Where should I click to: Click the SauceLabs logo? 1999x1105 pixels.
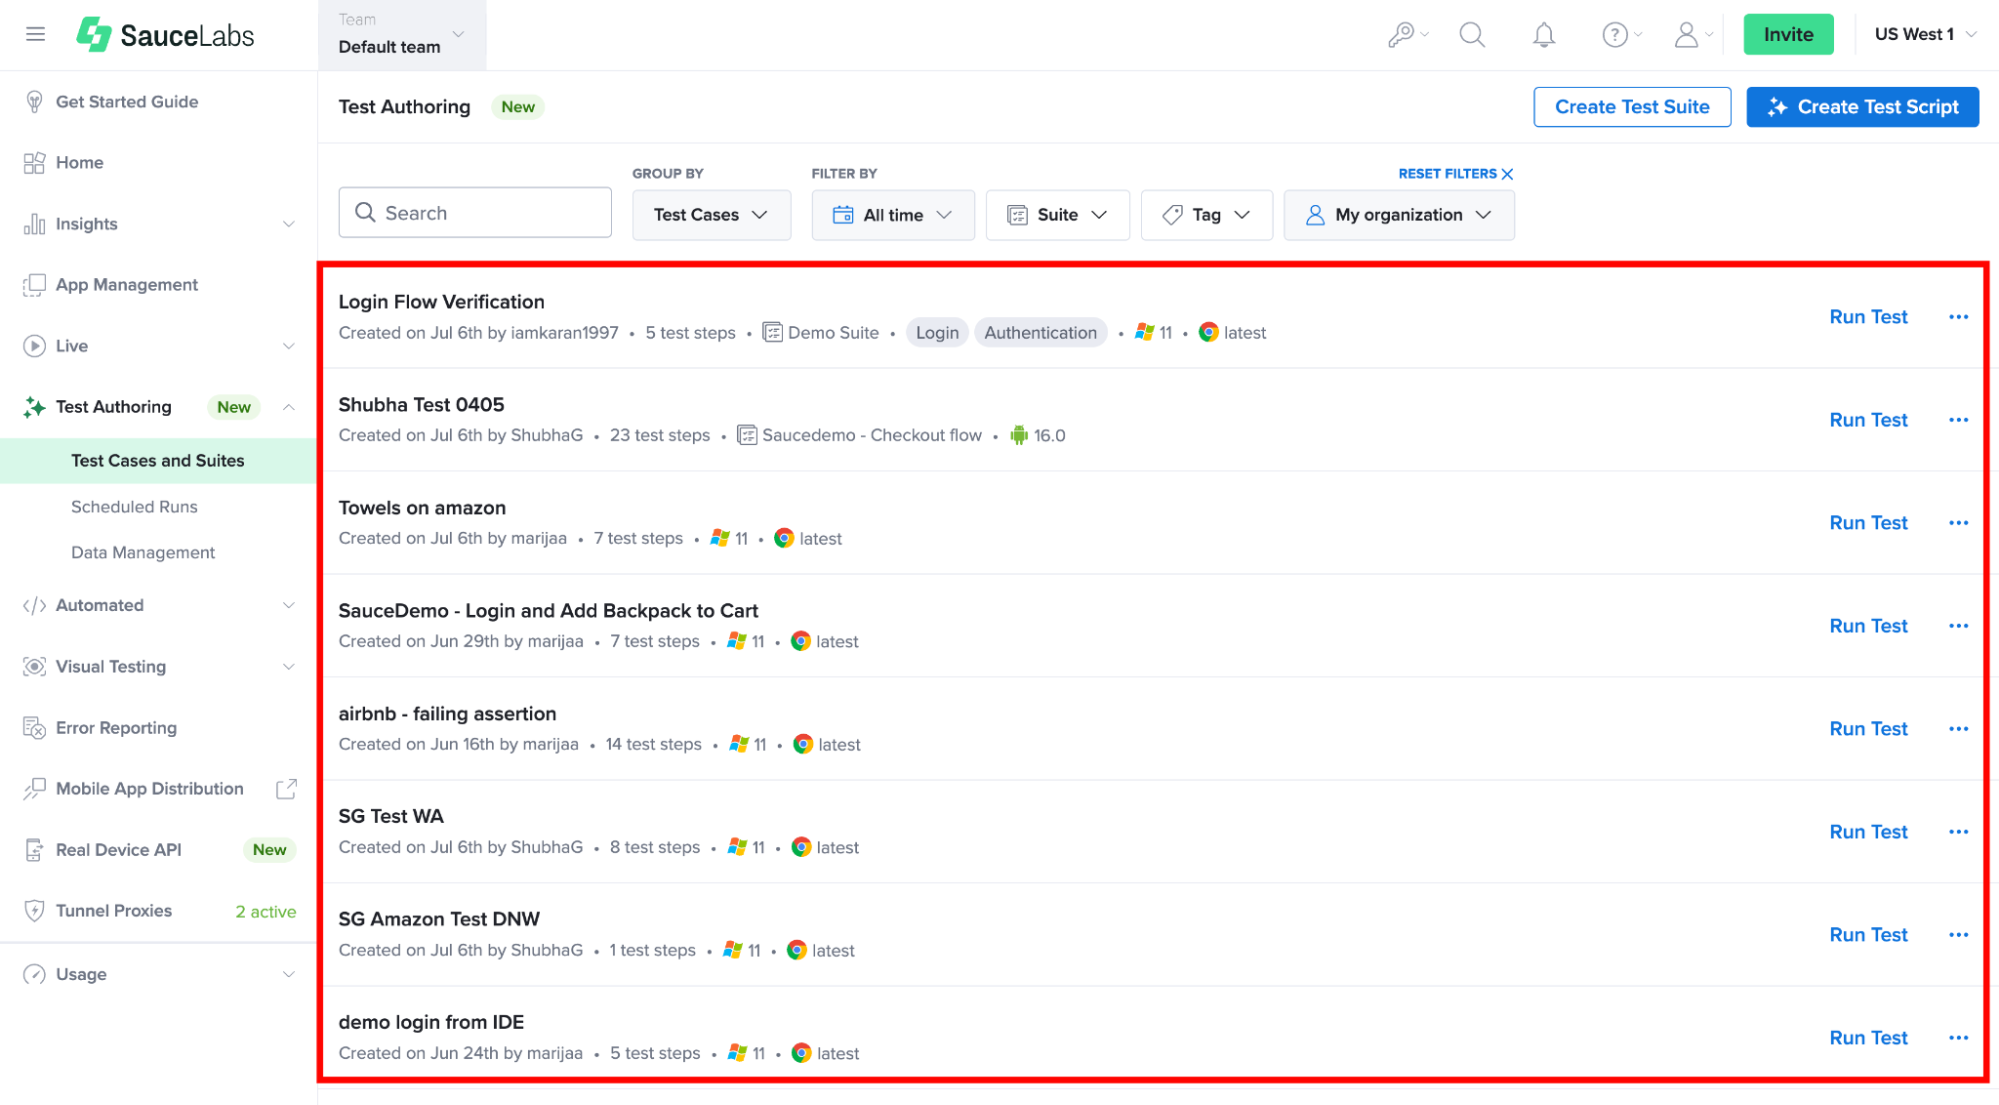[x=165, y=35]
